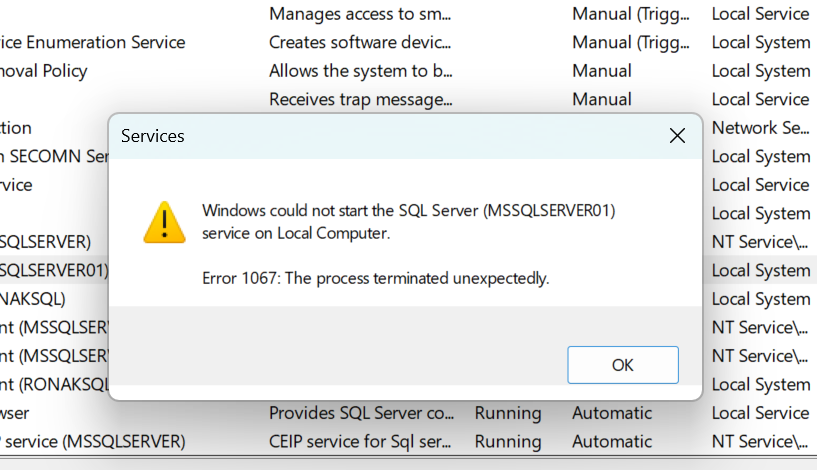Screen dimensions: 817x470
Task: Select the highlighted SQLSERVER01 service name
Action: pyautogui.click(x=54, y=270)
